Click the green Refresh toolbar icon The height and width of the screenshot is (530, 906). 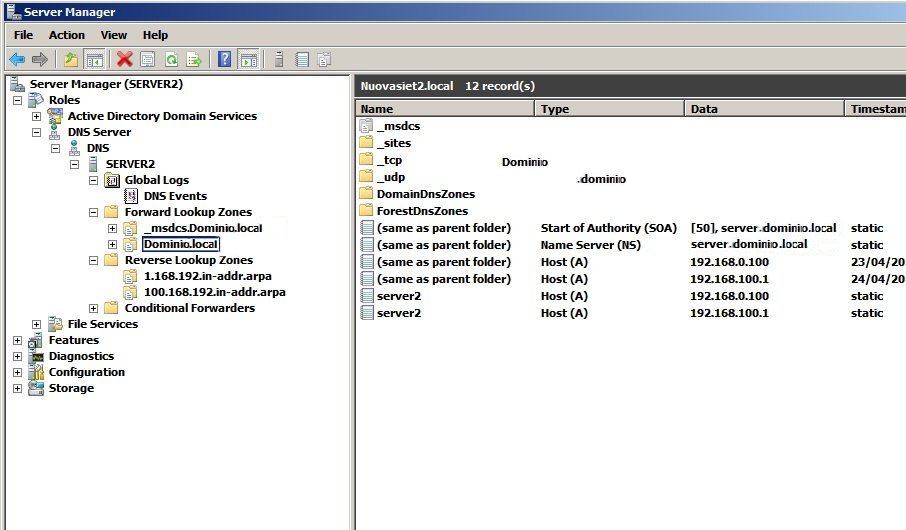[x=171, y=59]
